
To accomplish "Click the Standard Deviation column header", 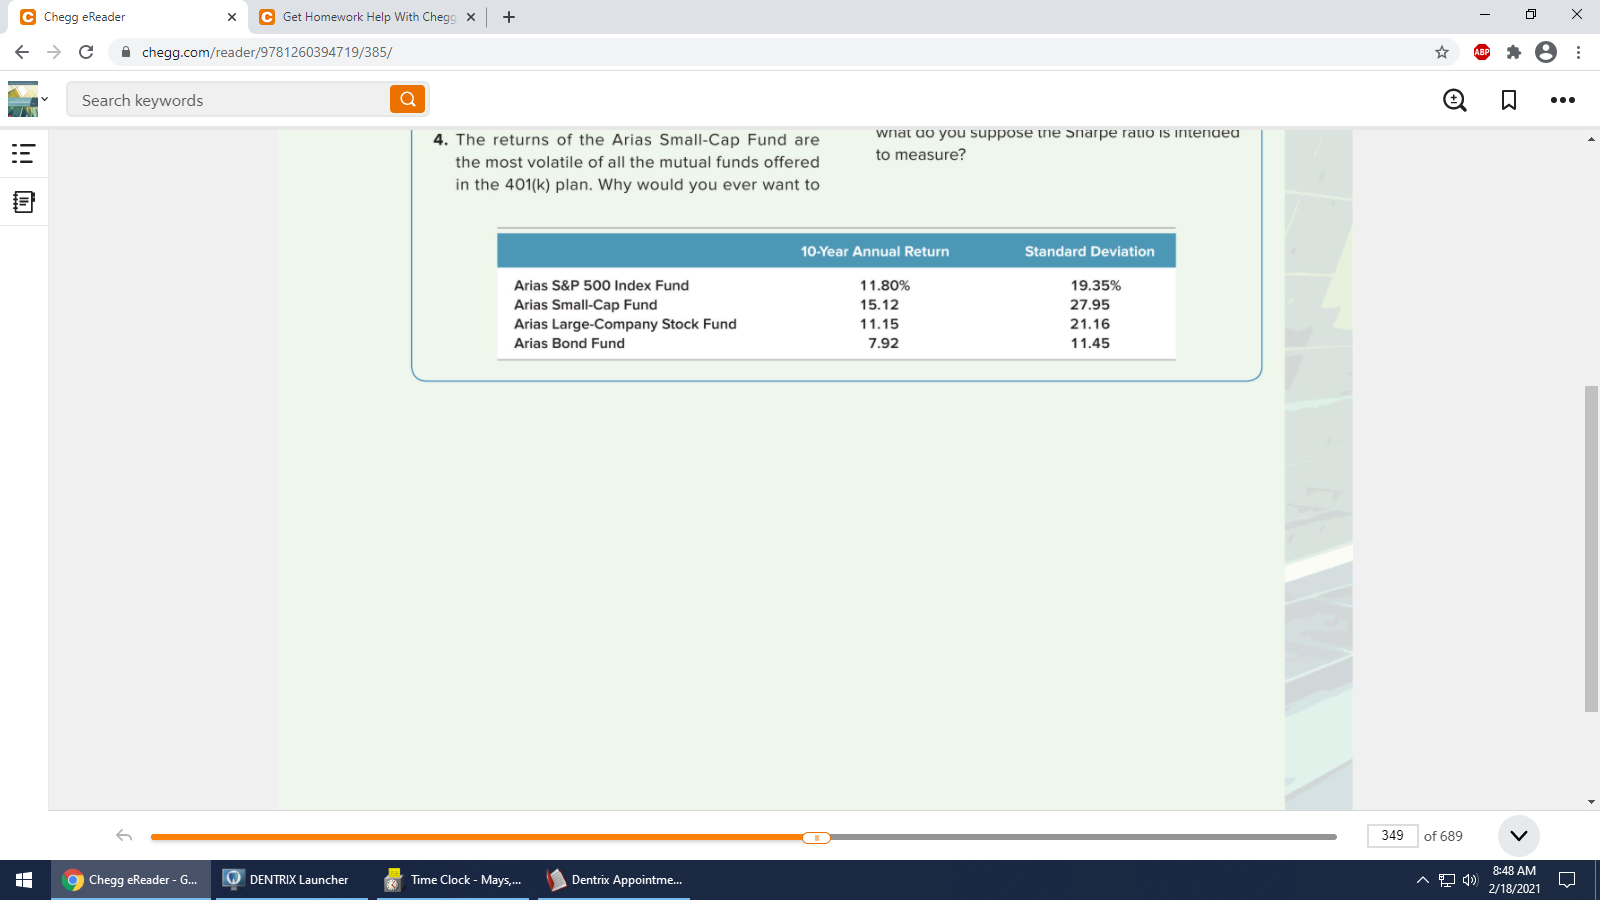I will pyautogui.click(x=1090, y=251).
